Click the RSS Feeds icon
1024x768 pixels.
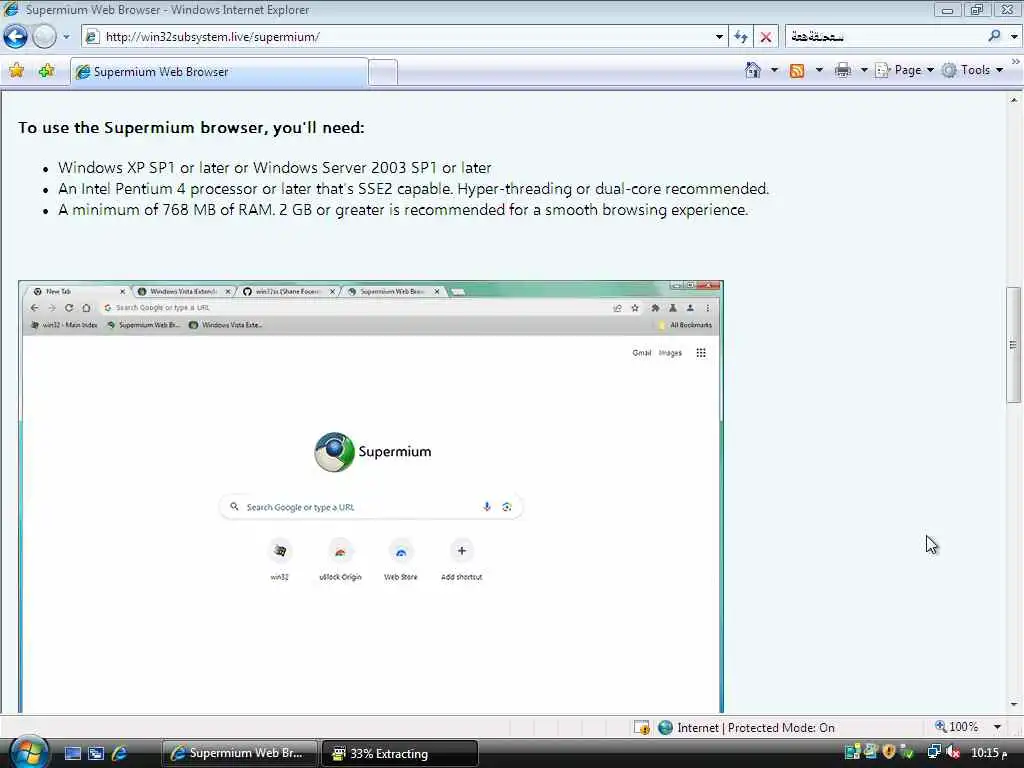tap(797, 71)
